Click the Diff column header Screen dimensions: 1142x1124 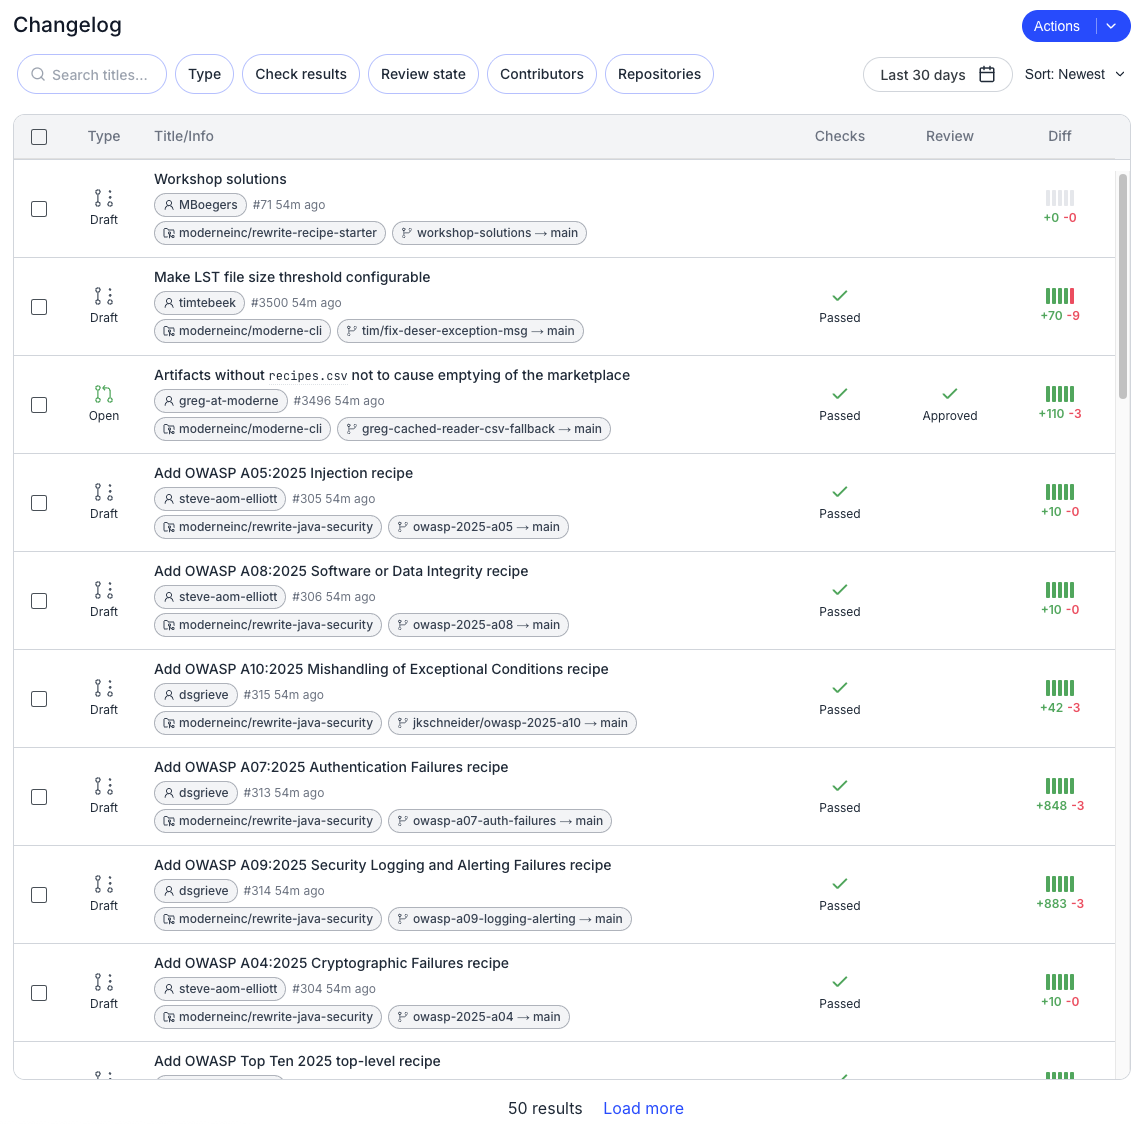click(1060, 136)
